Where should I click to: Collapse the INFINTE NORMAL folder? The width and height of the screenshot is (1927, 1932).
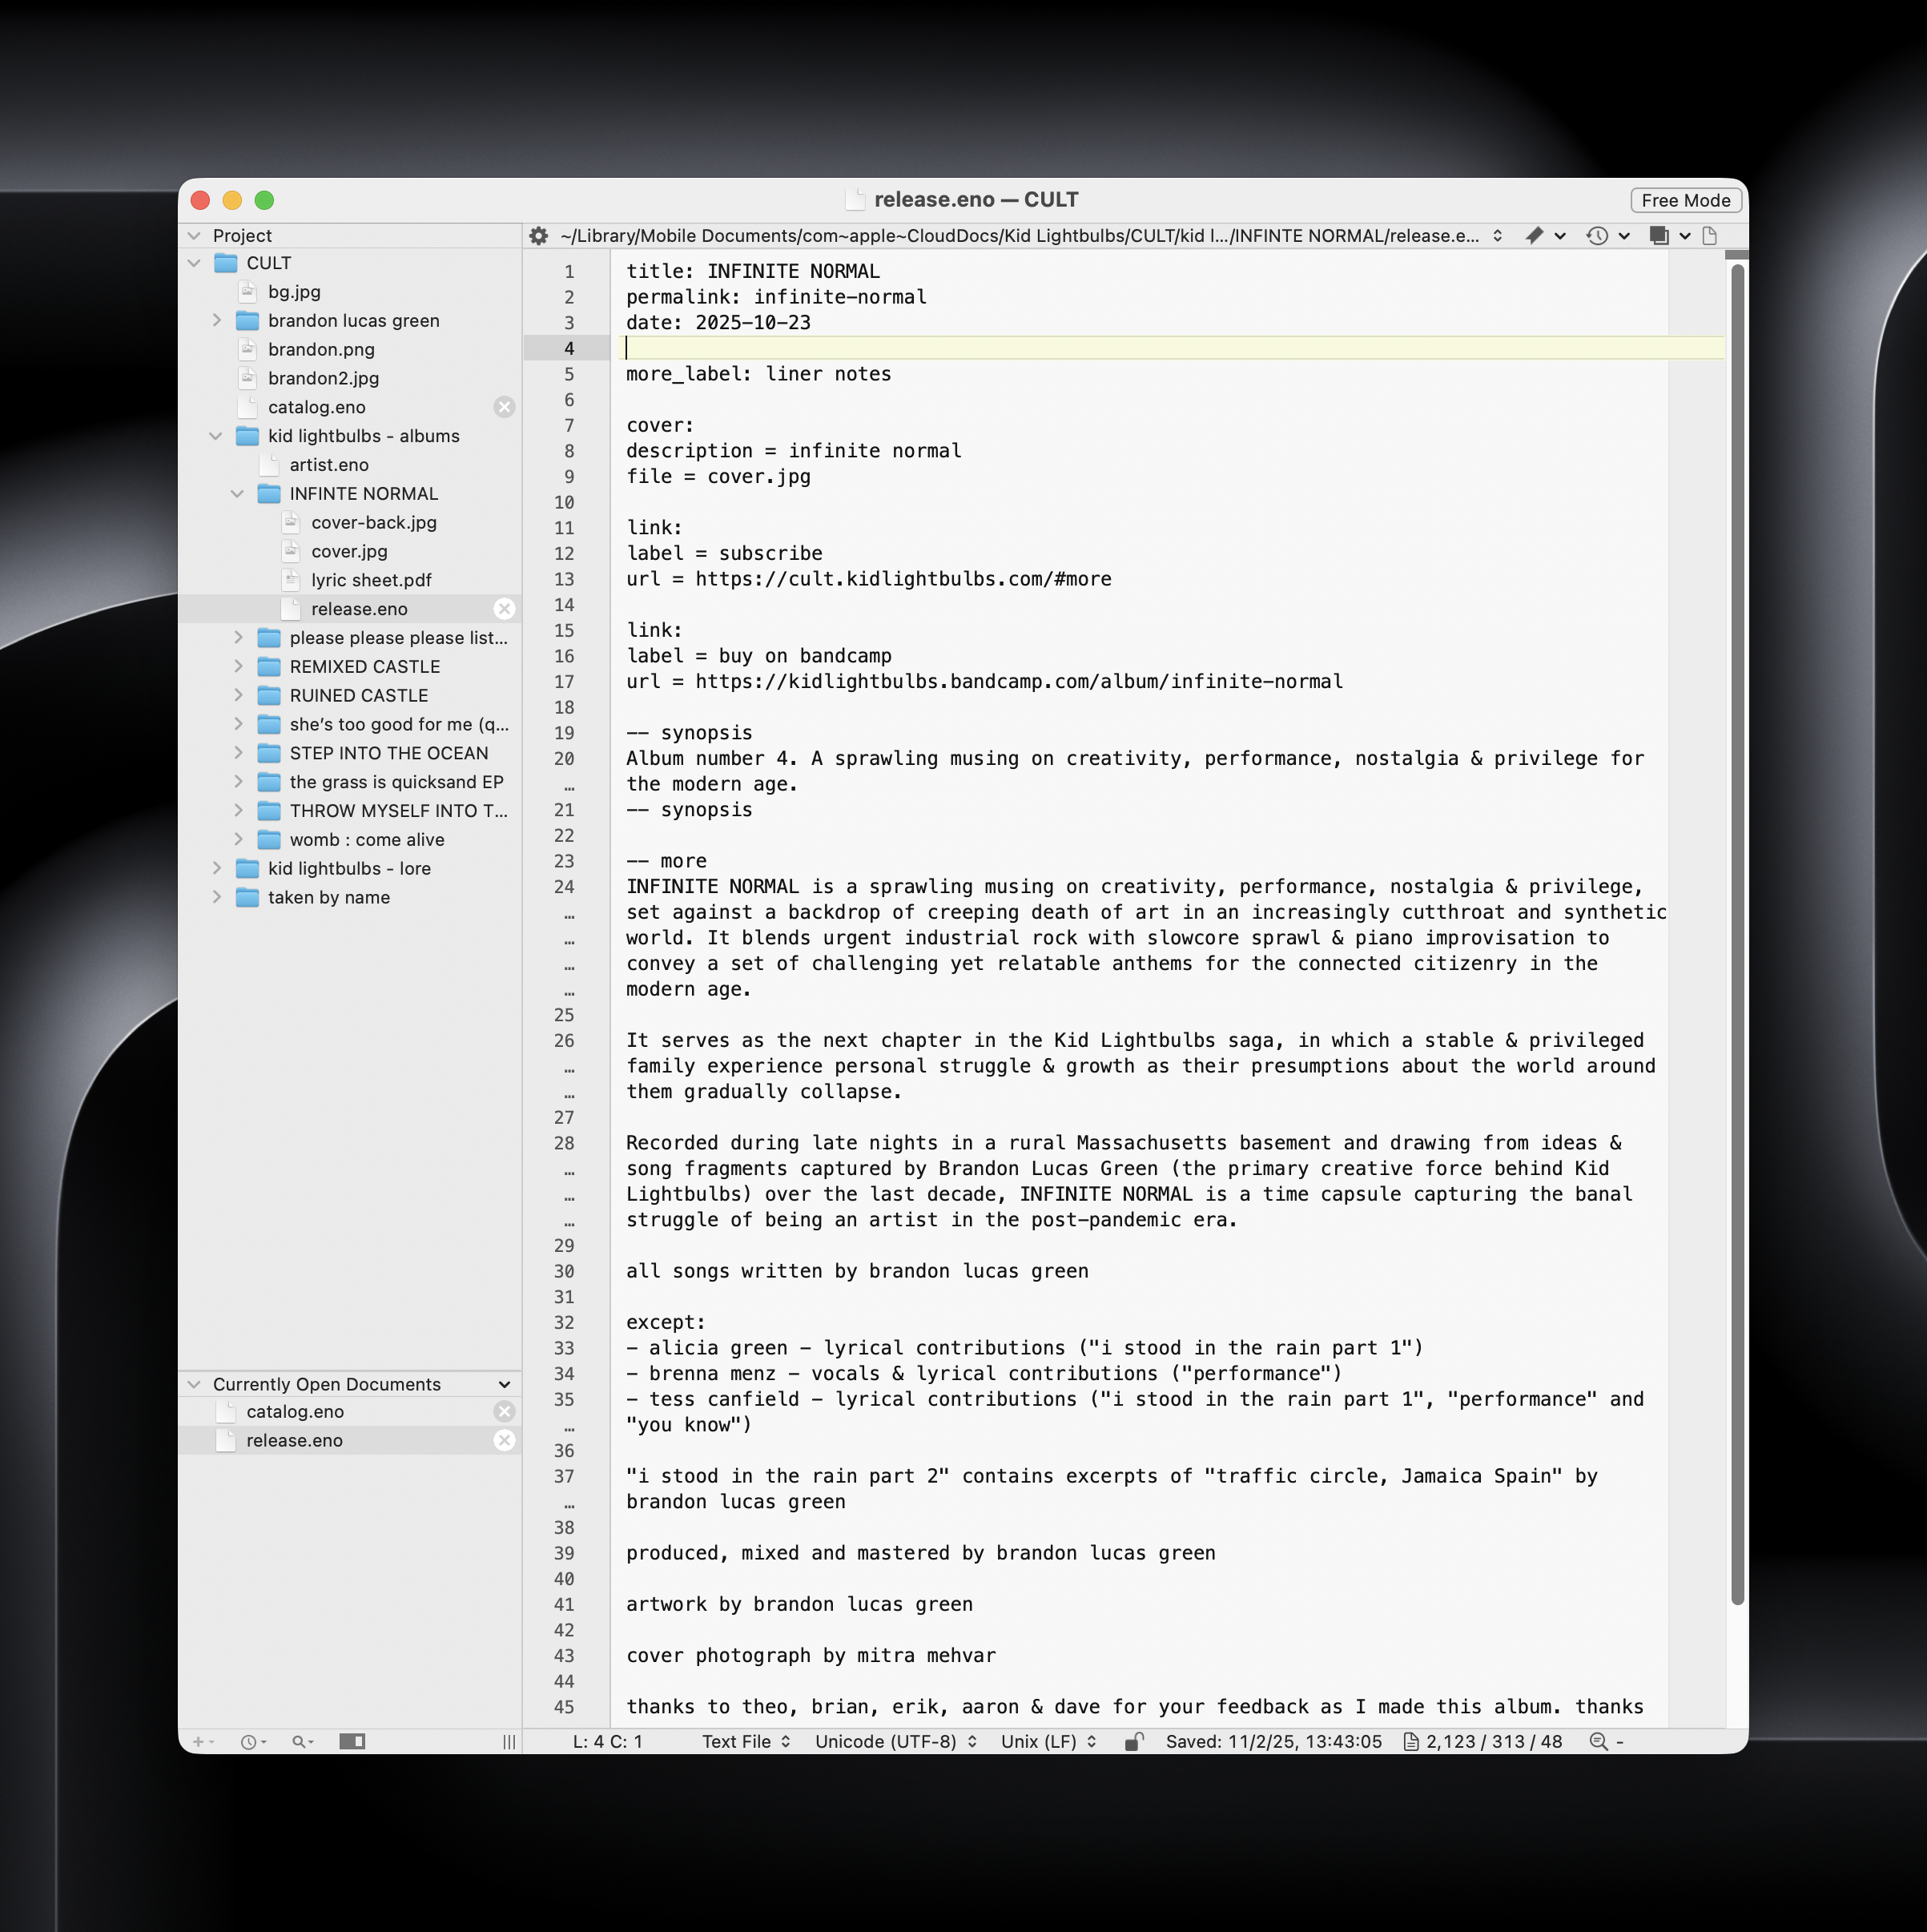(x=238, y=494)
